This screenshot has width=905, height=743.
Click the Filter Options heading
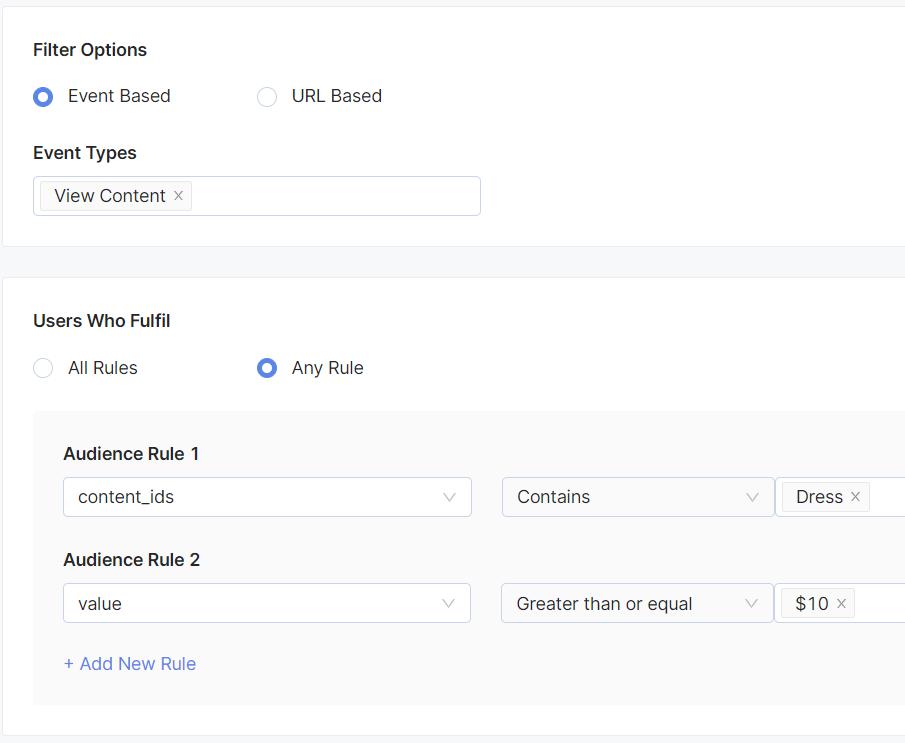point(90,50)
